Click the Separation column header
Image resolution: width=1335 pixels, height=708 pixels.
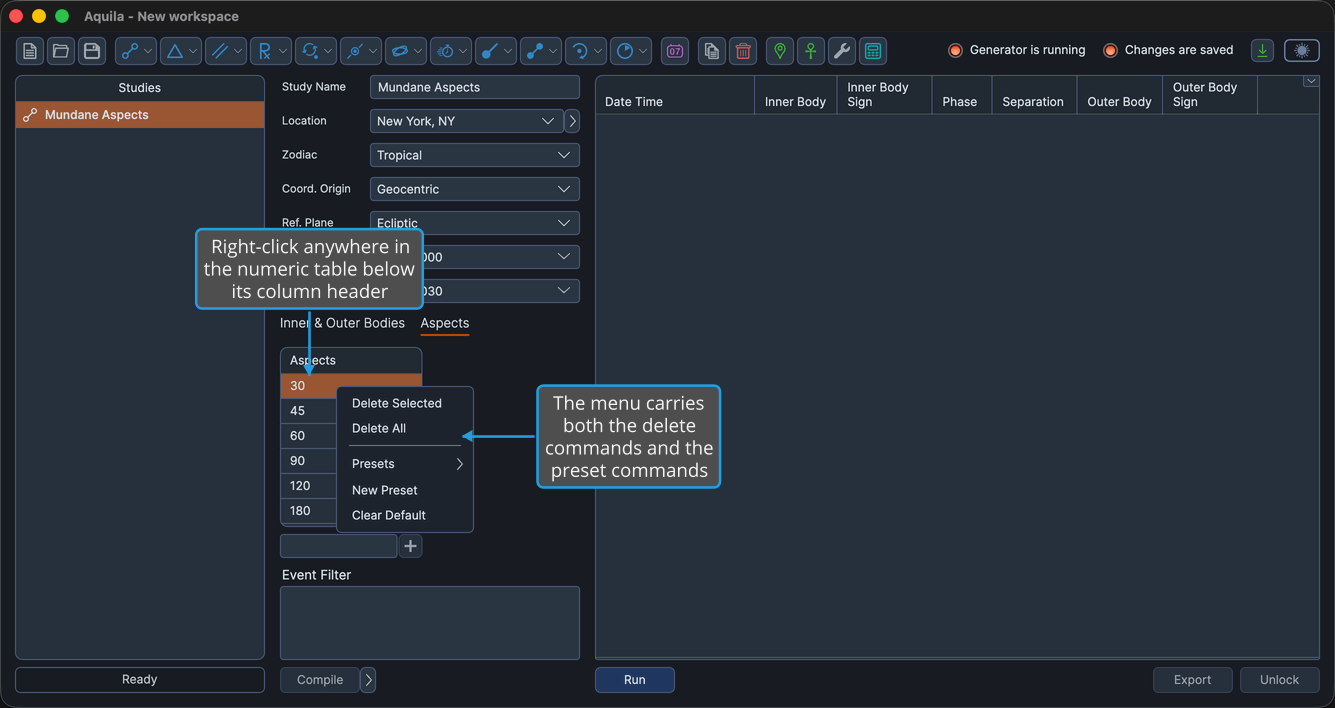pos(1034,95)
